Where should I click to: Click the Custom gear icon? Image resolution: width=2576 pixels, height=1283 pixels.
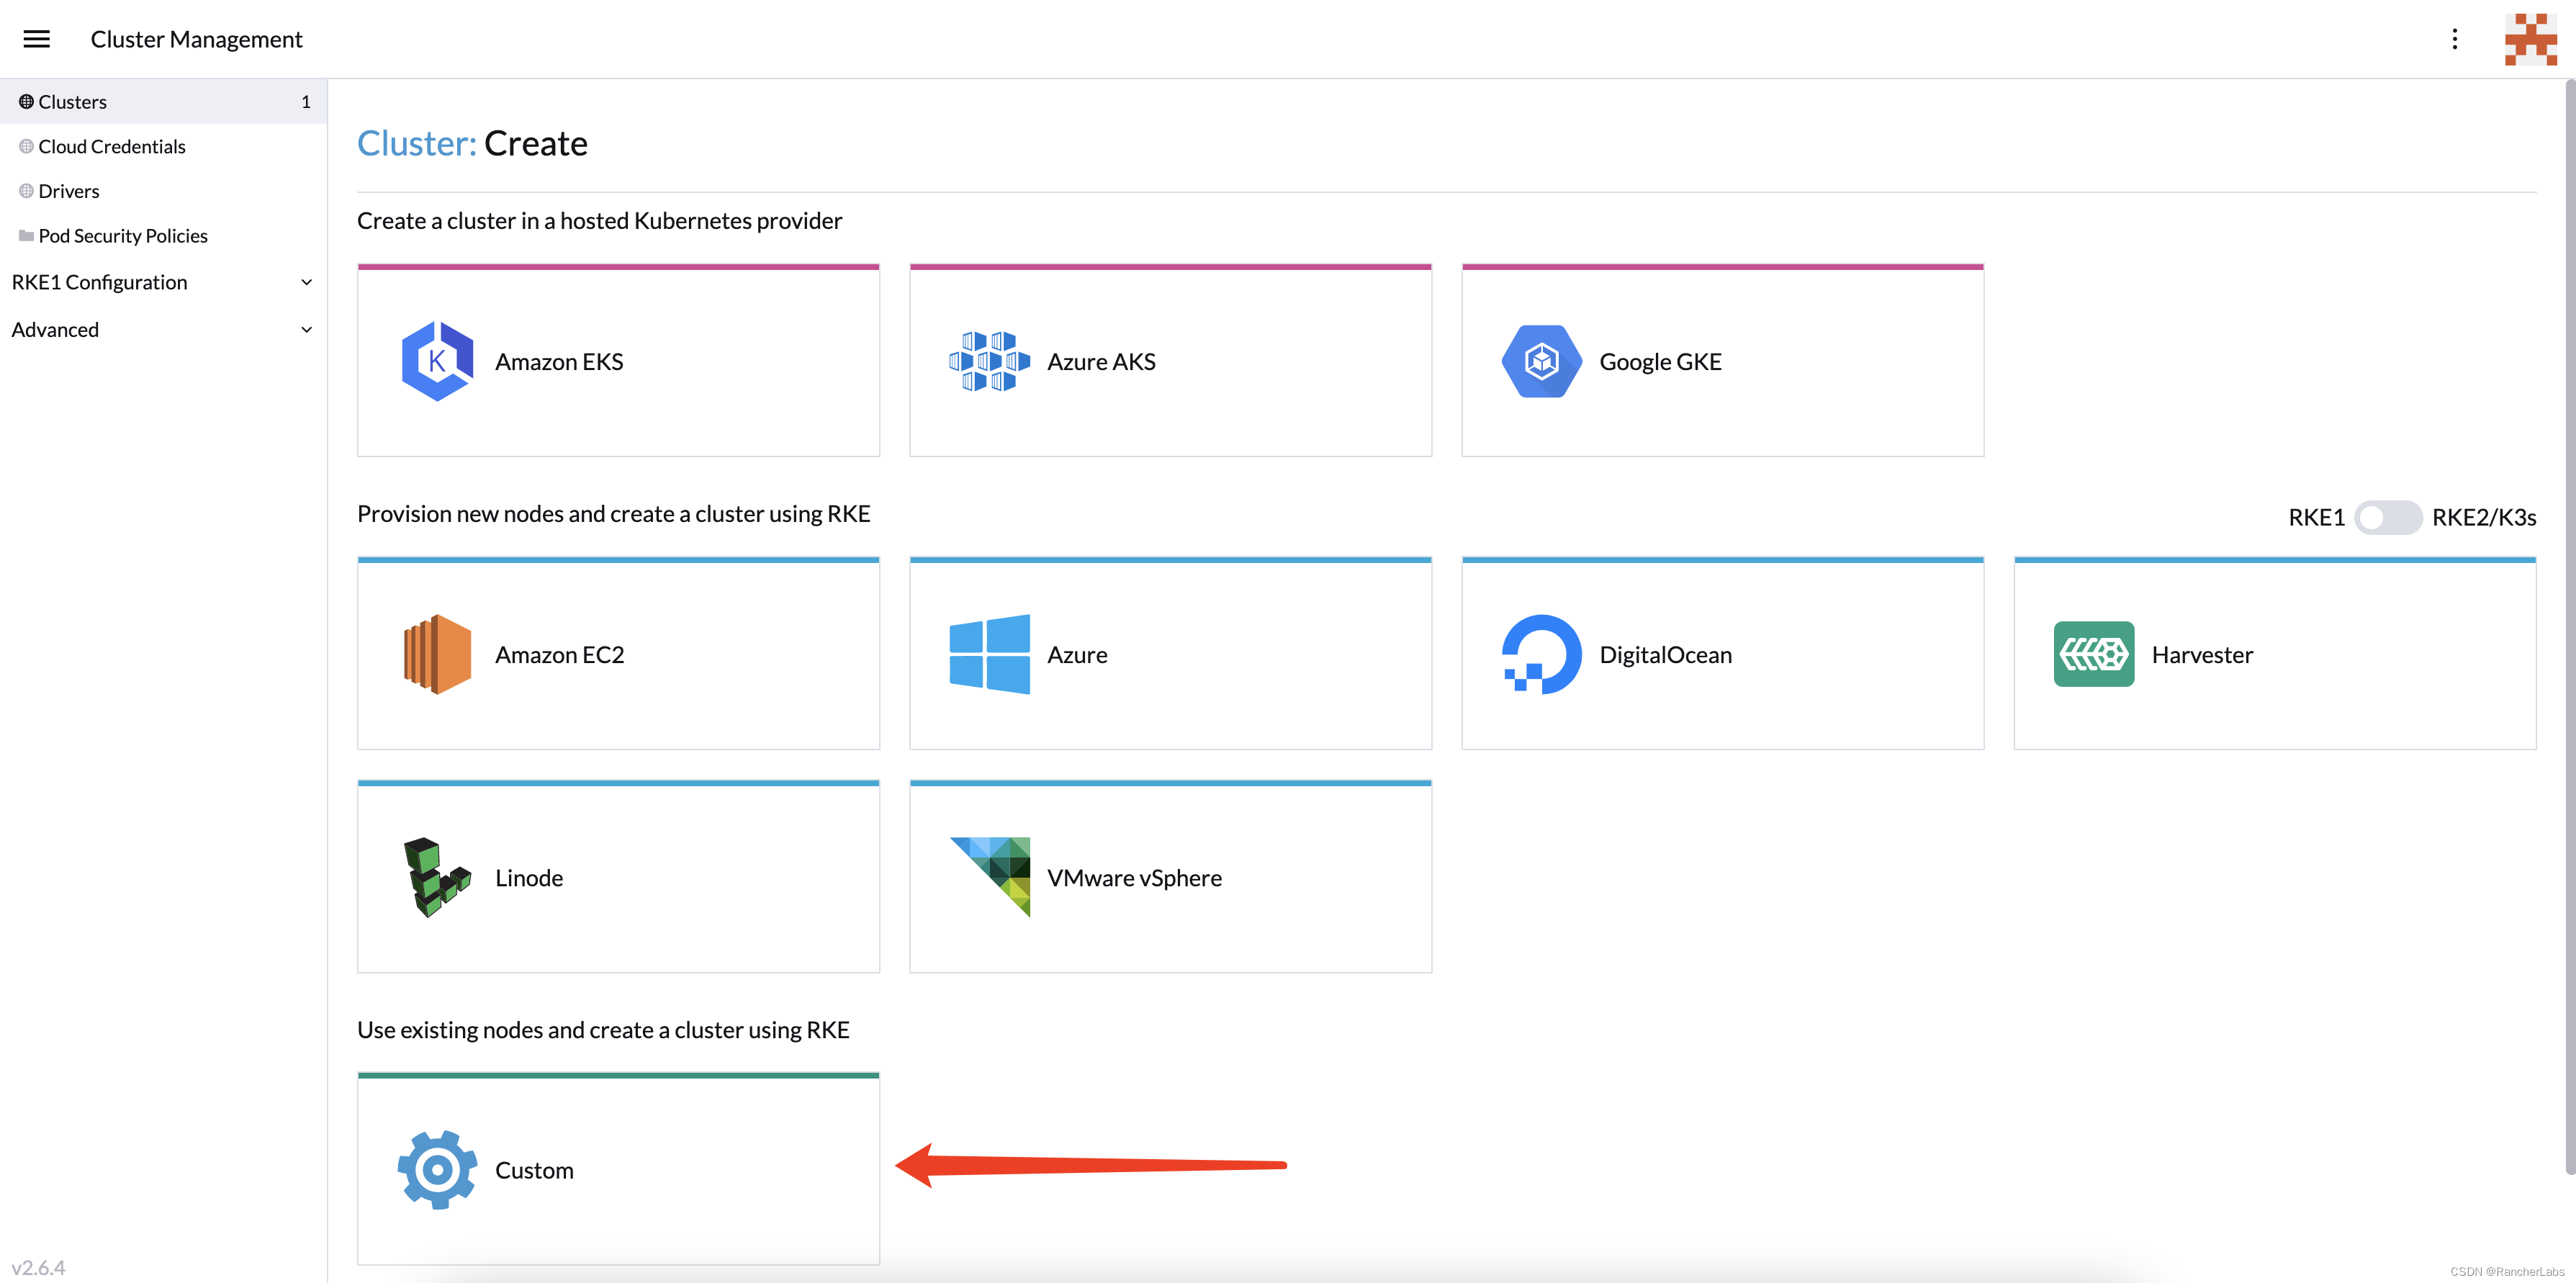(437, 1170)
